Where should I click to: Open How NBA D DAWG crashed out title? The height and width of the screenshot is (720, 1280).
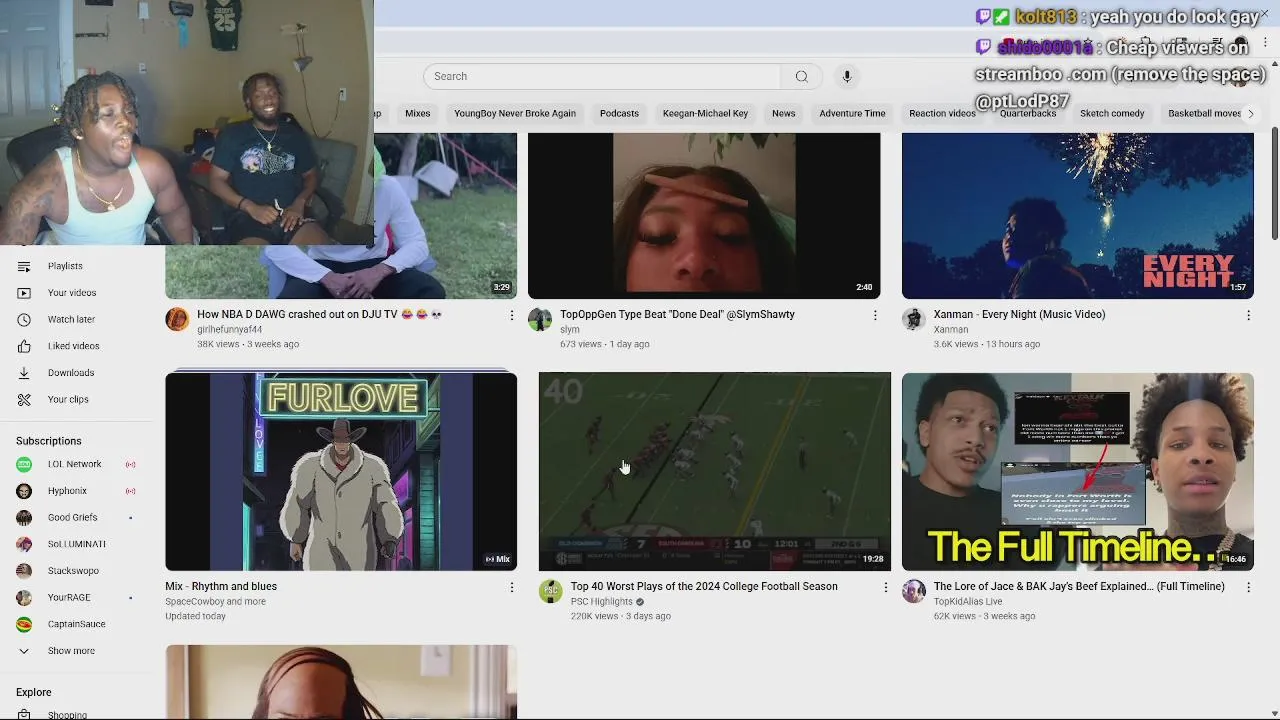320,315
